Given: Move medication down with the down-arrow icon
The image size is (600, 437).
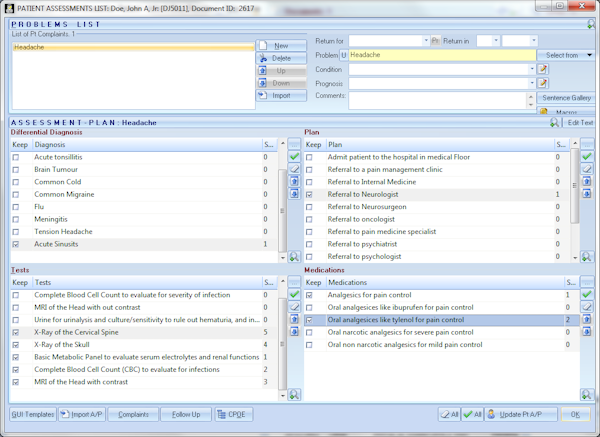Looking at the screenshot, I should pyautogui.click(x=587, y=331).
